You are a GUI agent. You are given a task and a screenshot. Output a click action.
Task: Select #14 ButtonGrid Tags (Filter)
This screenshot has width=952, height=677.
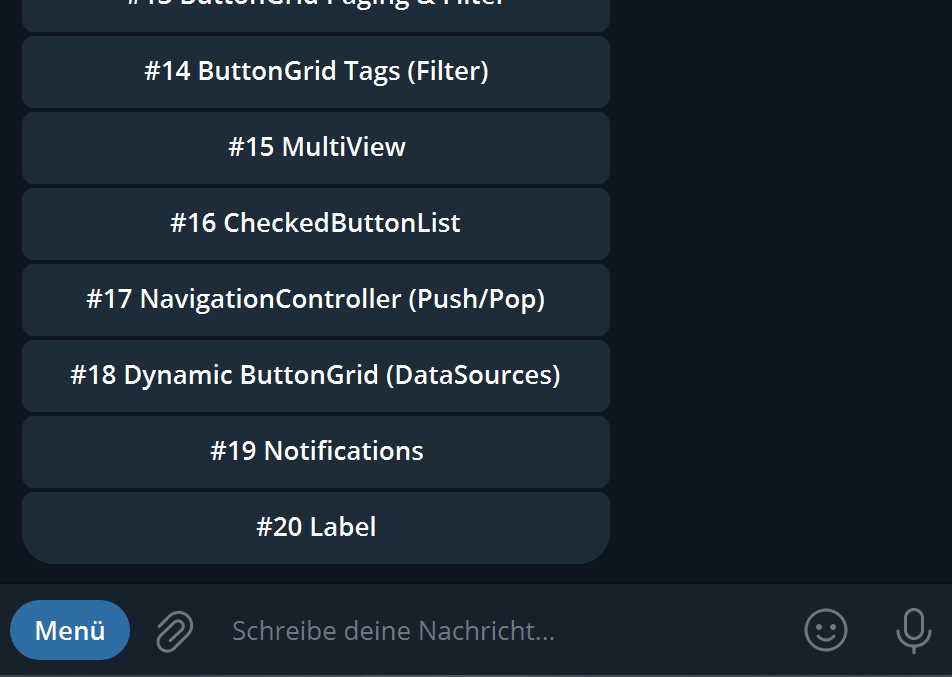point(316,72)
